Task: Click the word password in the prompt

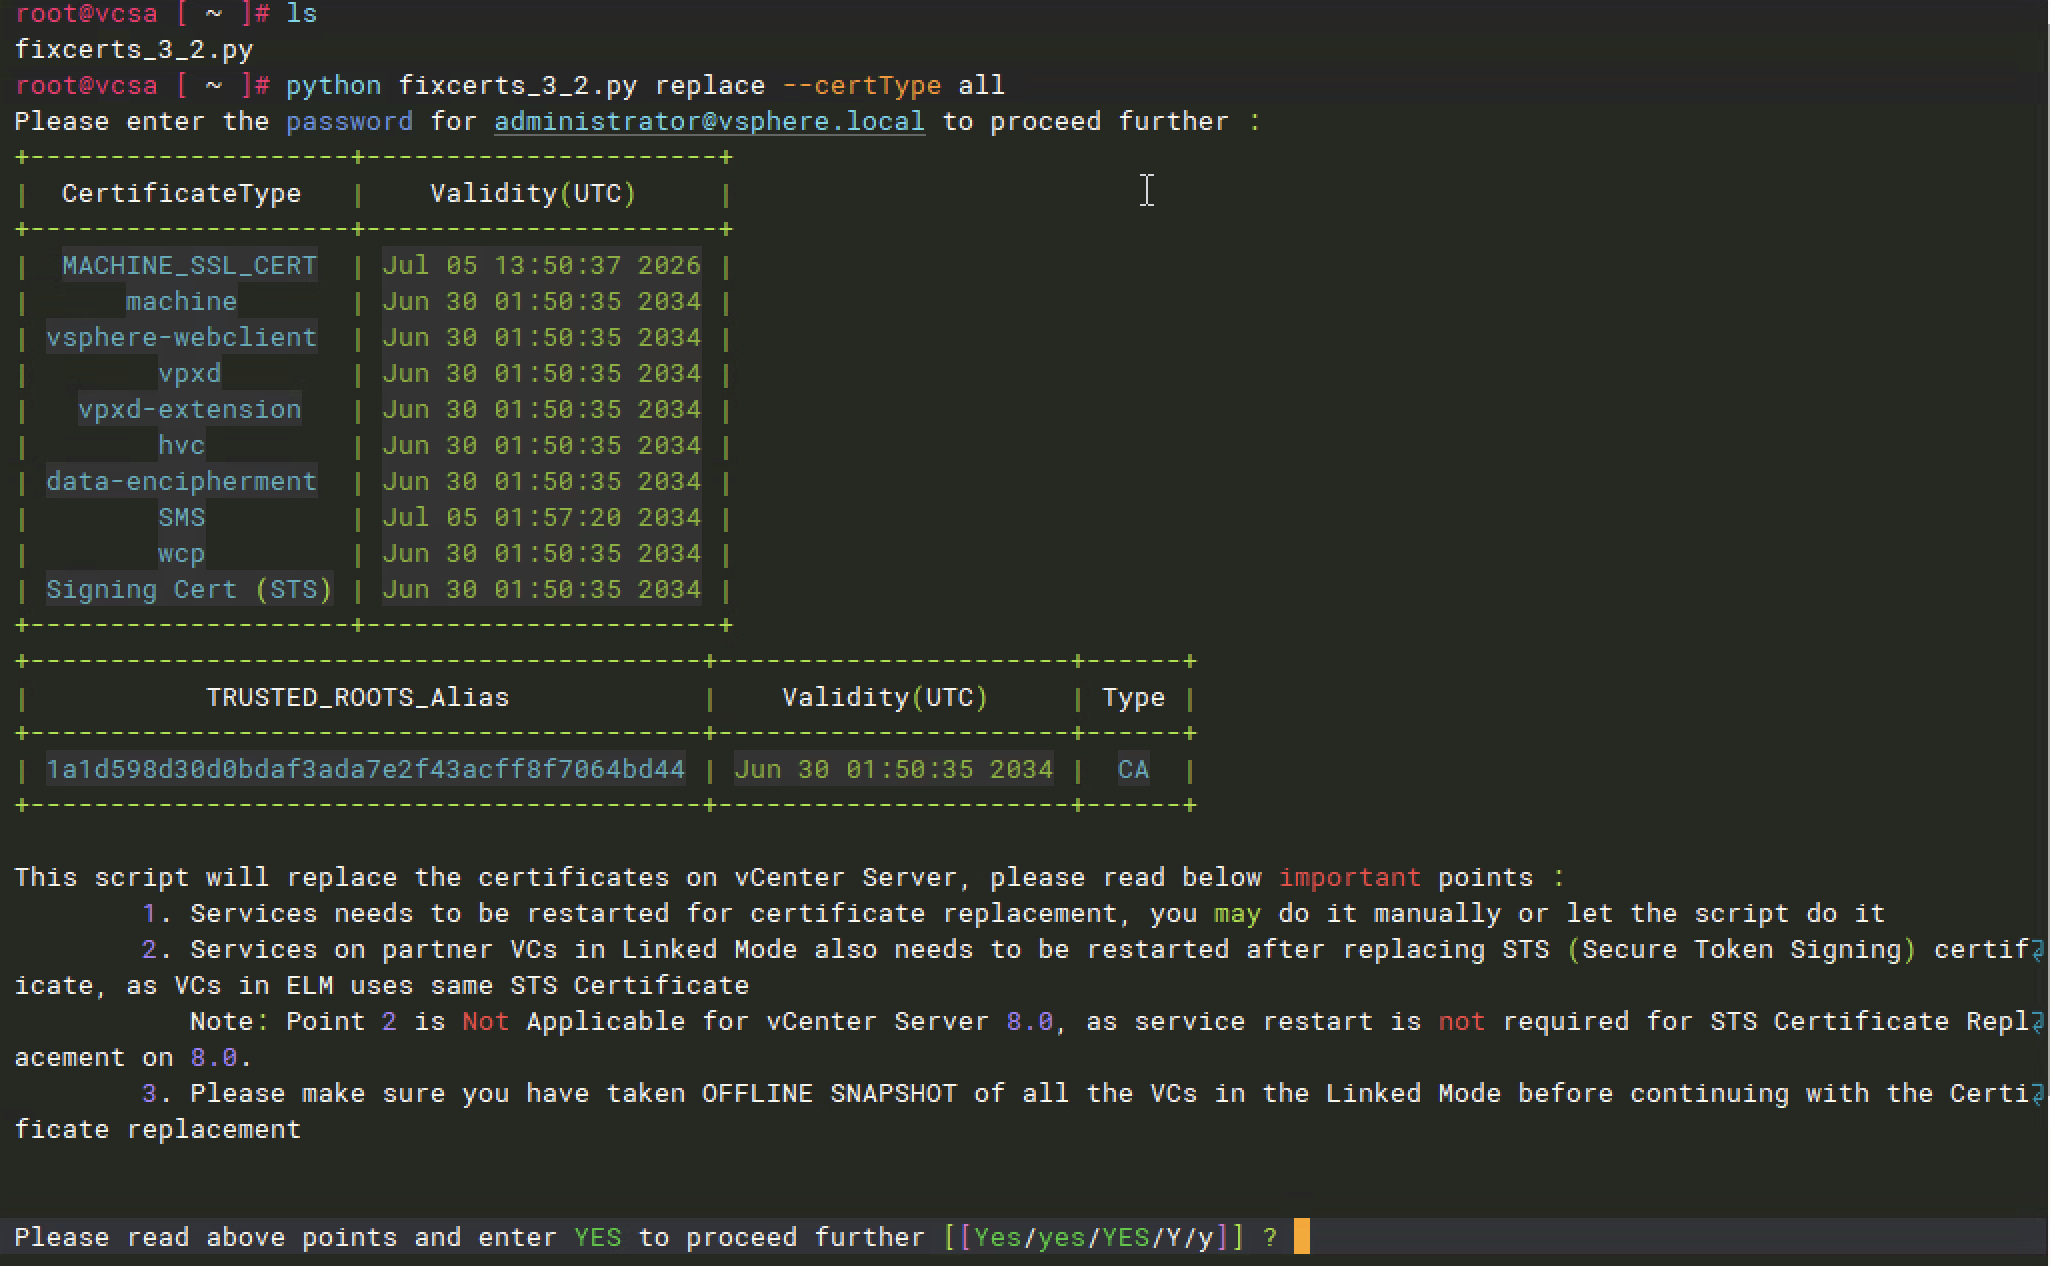Action: point(349,122)
